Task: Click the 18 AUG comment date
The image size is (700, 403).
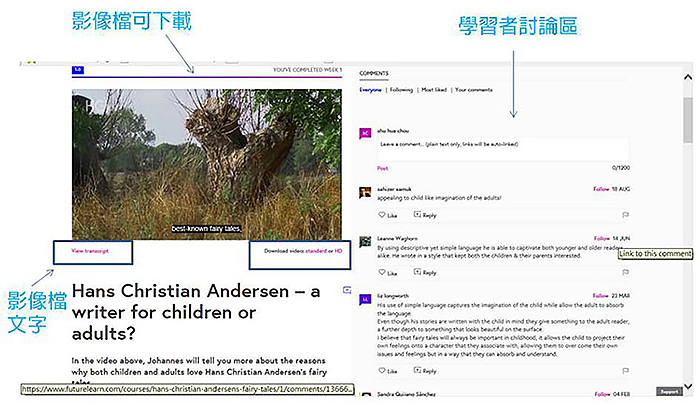Action: point(621,189)
